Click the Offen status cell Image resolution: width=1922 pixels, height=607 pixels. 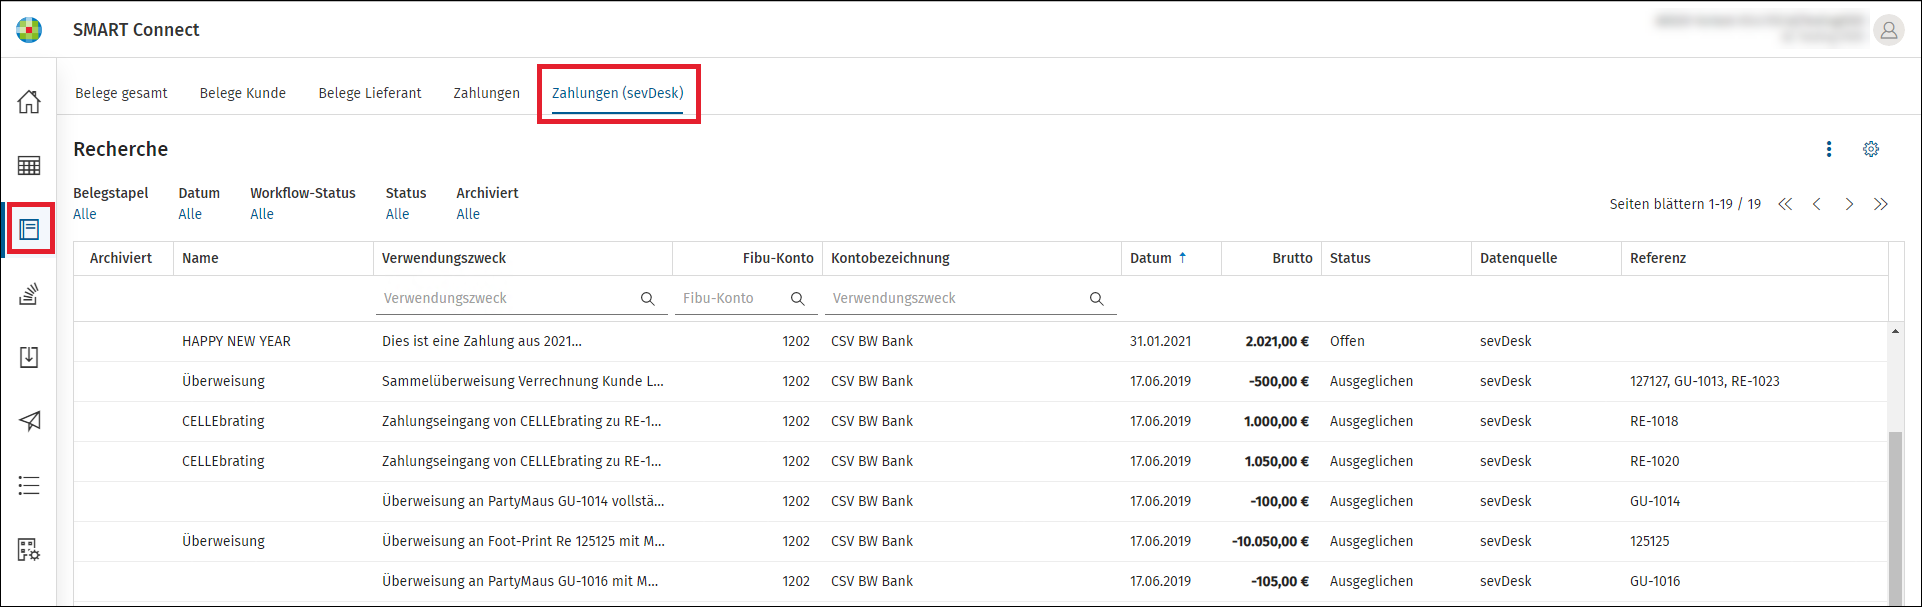tap(1347, 341)
